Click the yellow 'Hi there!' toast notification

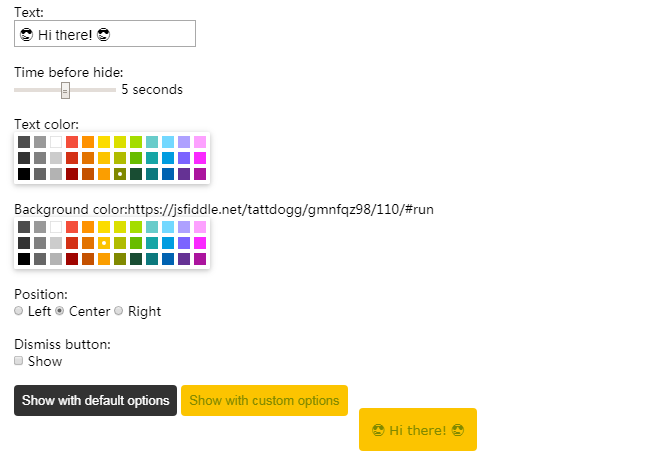pos(417,430)
